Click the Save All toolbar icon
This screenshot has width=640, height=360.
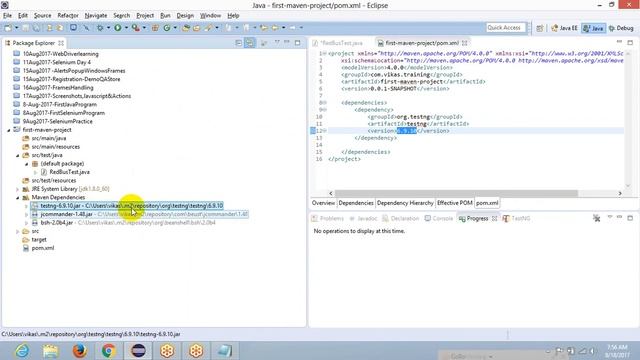tap(36, 28)
